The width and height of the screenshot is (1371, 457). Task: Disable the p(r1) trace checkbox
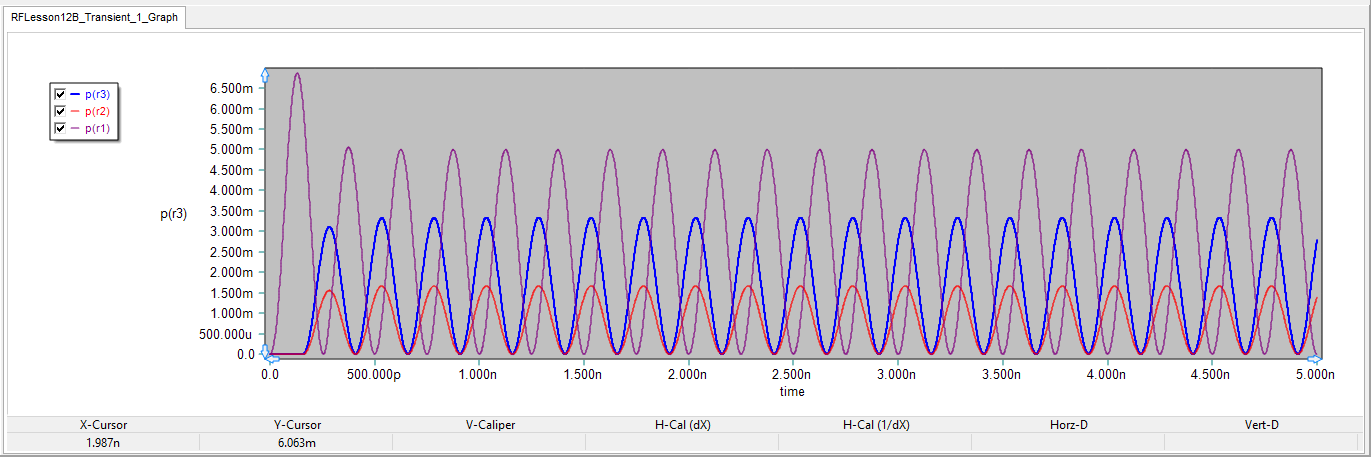pyautogui.click(x=60, y=128)
